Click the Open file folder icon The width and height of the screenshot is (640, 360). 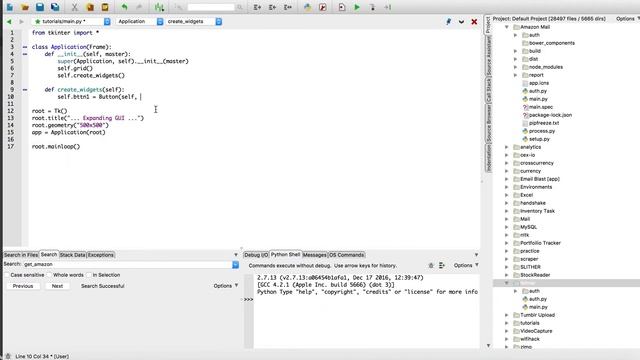point(25,7)
